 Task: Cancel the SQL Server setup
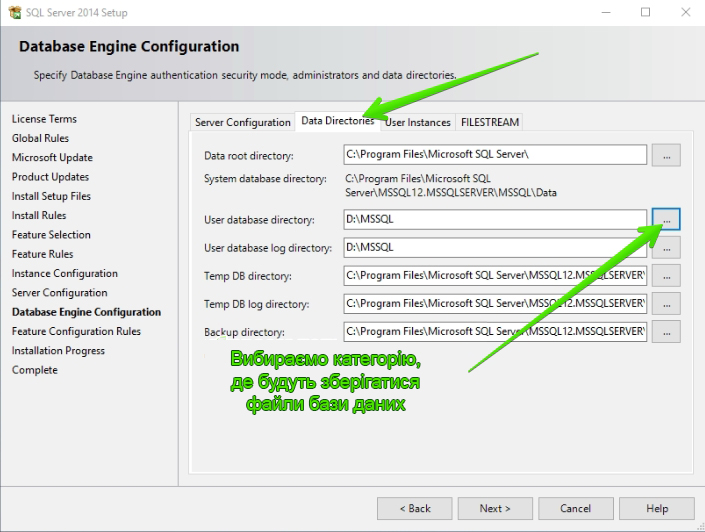[x=576, y=509]
